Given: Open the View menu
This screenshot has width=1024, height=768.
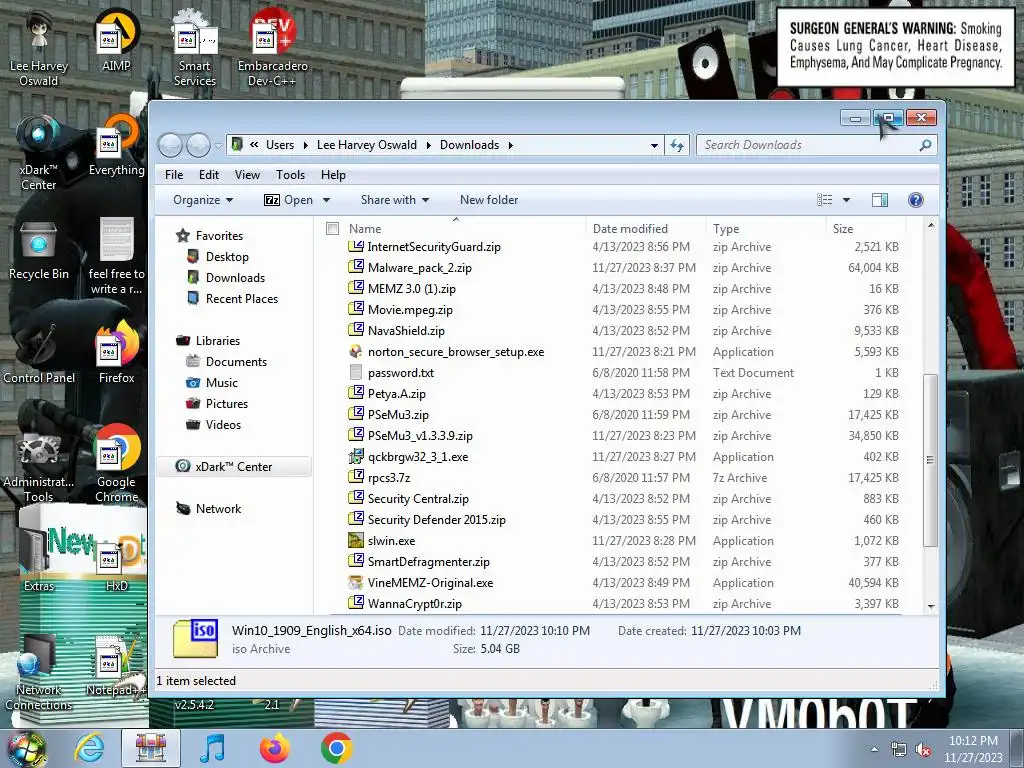Looking at the screenshot, I should point(248,175).
